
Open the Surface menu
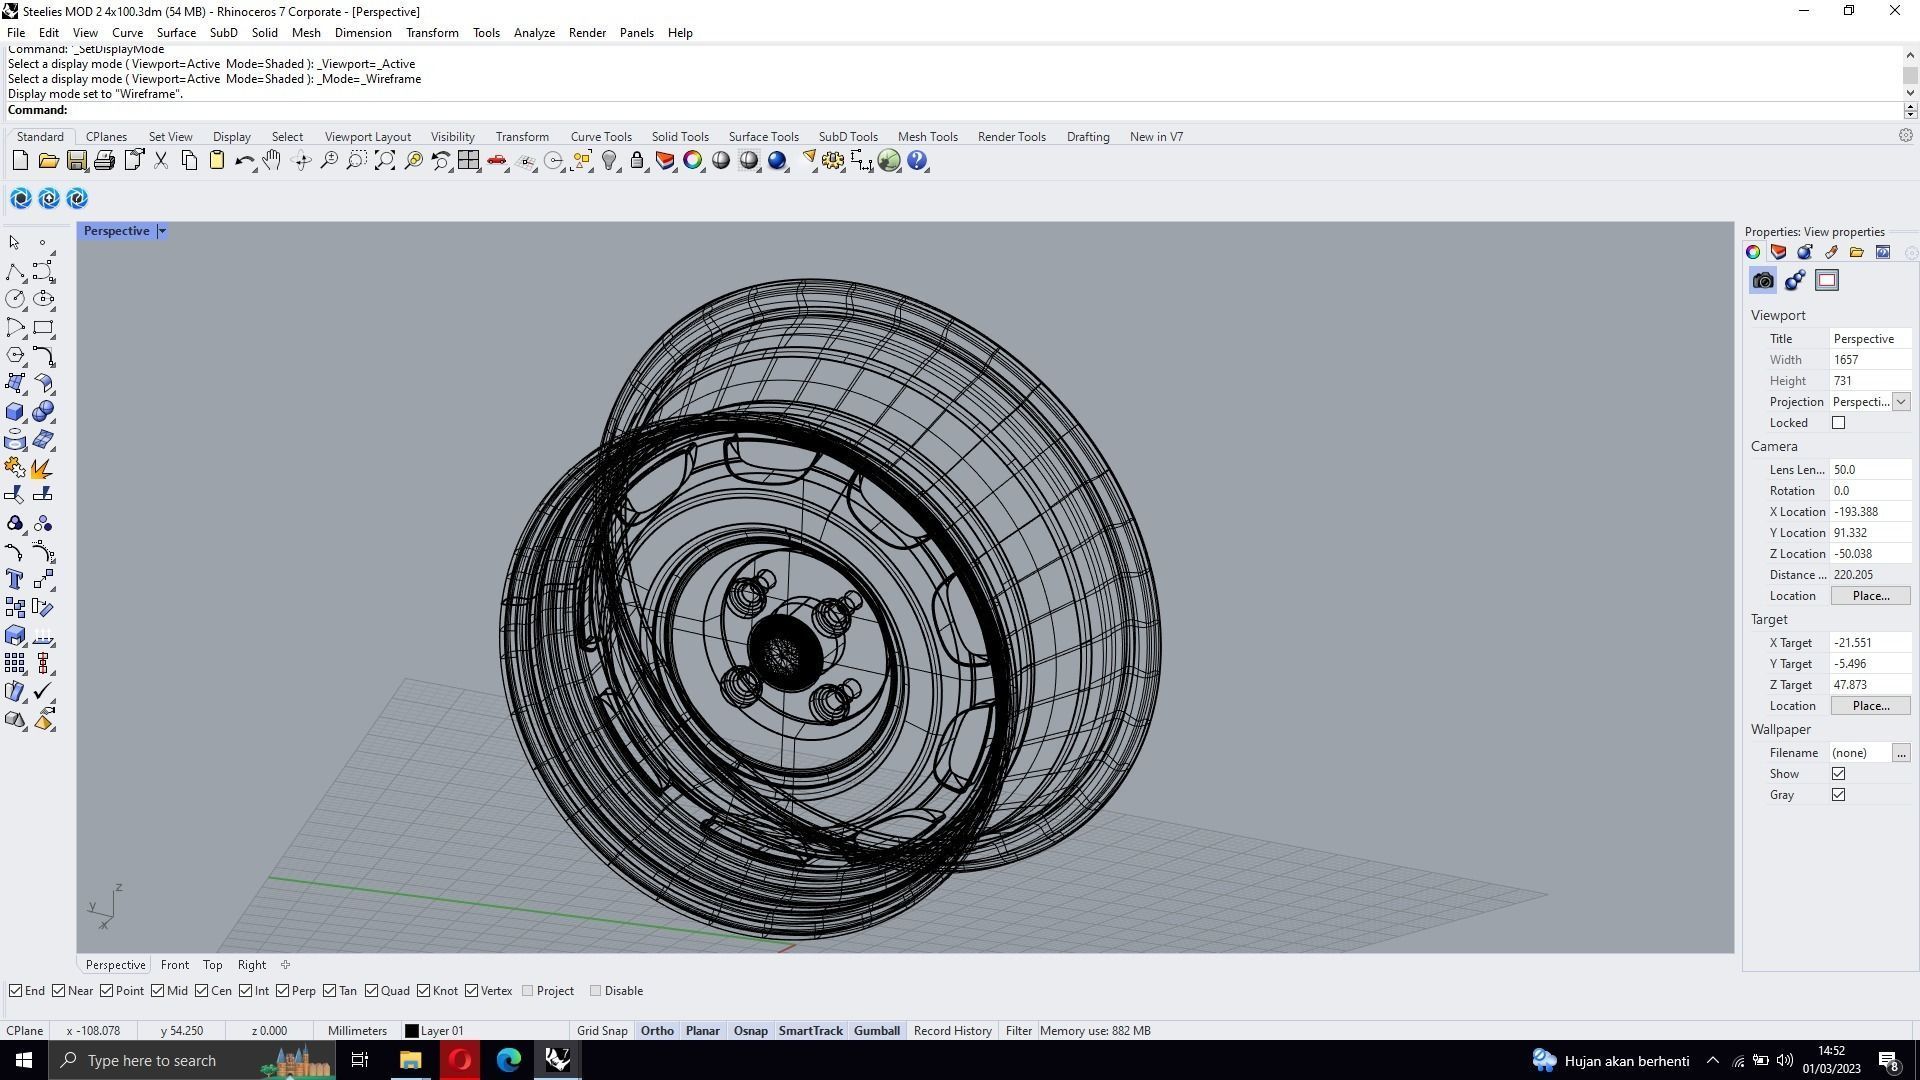pyautogui.click(x=176, y=33)
